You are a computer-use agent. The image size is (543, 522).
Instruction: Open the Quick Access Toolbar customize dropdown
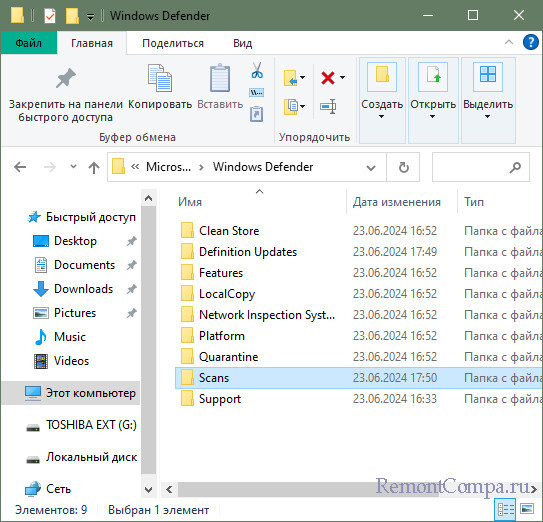(90, 17)
